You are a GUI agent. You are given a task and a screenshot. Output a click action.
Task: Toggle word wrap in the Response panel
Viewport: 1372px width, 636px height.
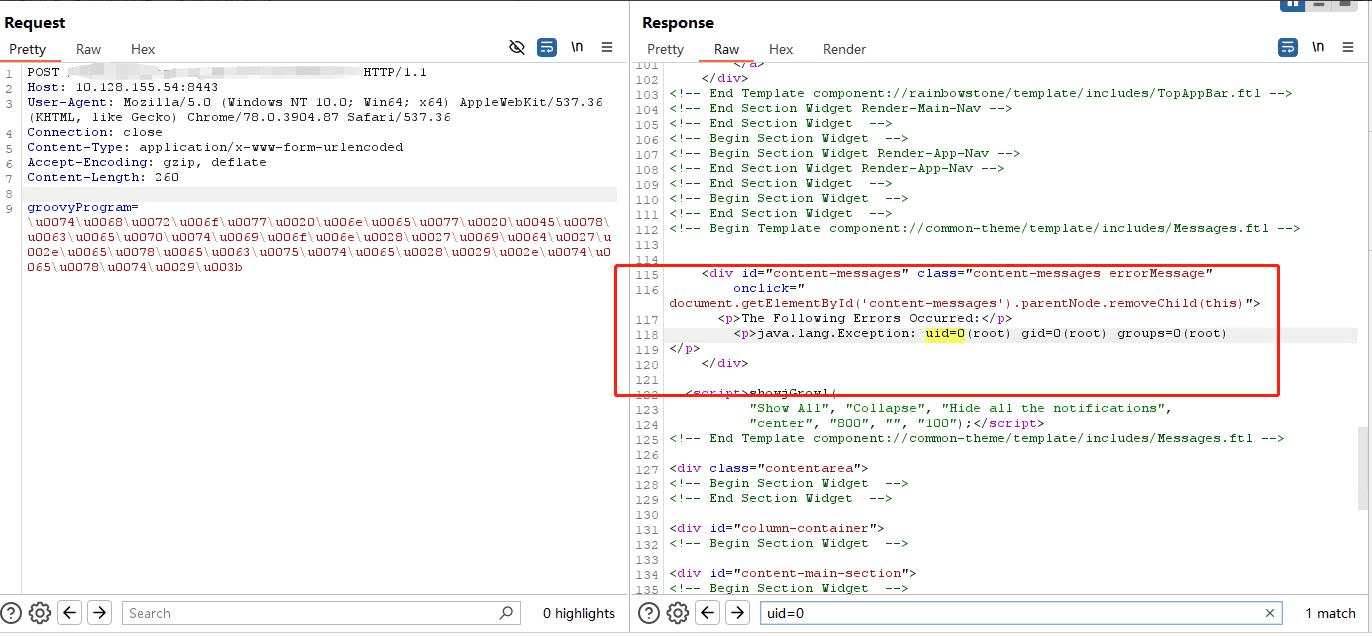(x=1288, y=47)
